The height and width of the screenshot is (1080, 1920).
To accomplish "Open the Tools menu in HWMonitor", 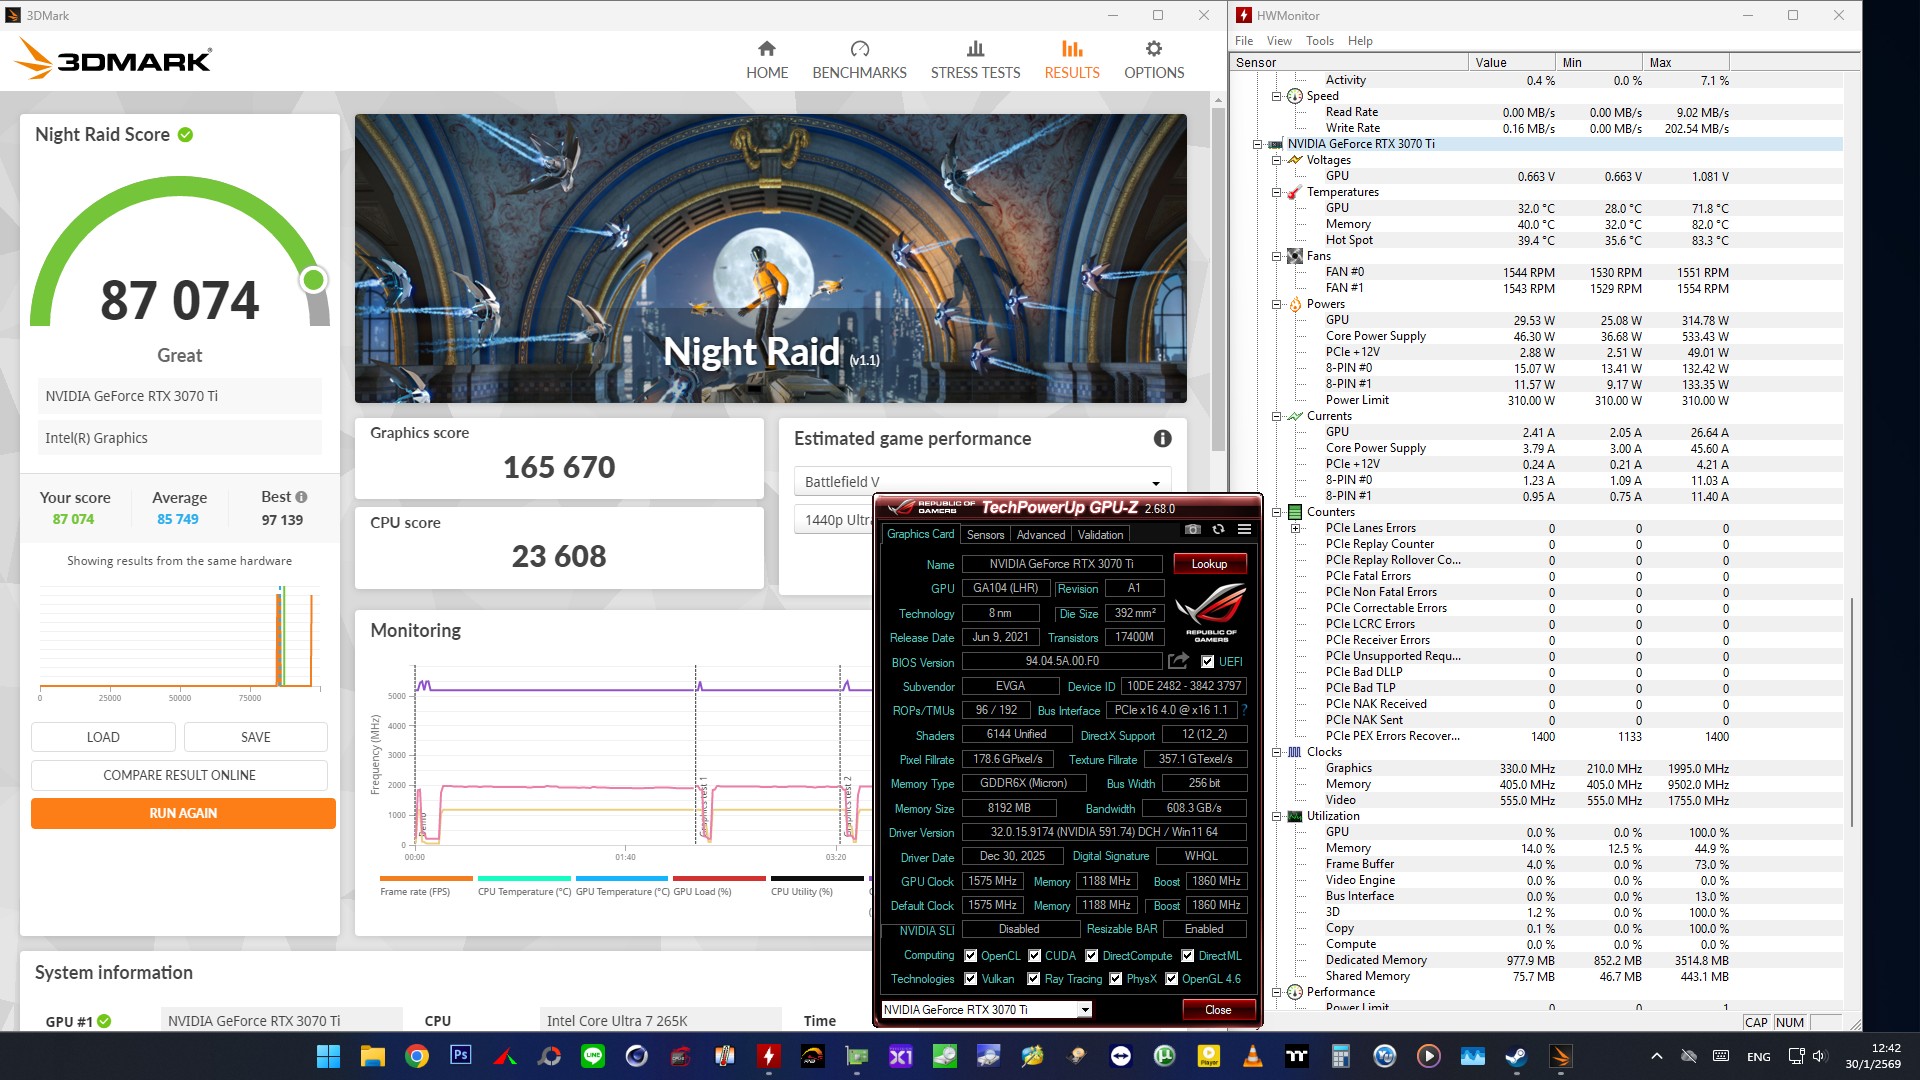I will 1319,41.
